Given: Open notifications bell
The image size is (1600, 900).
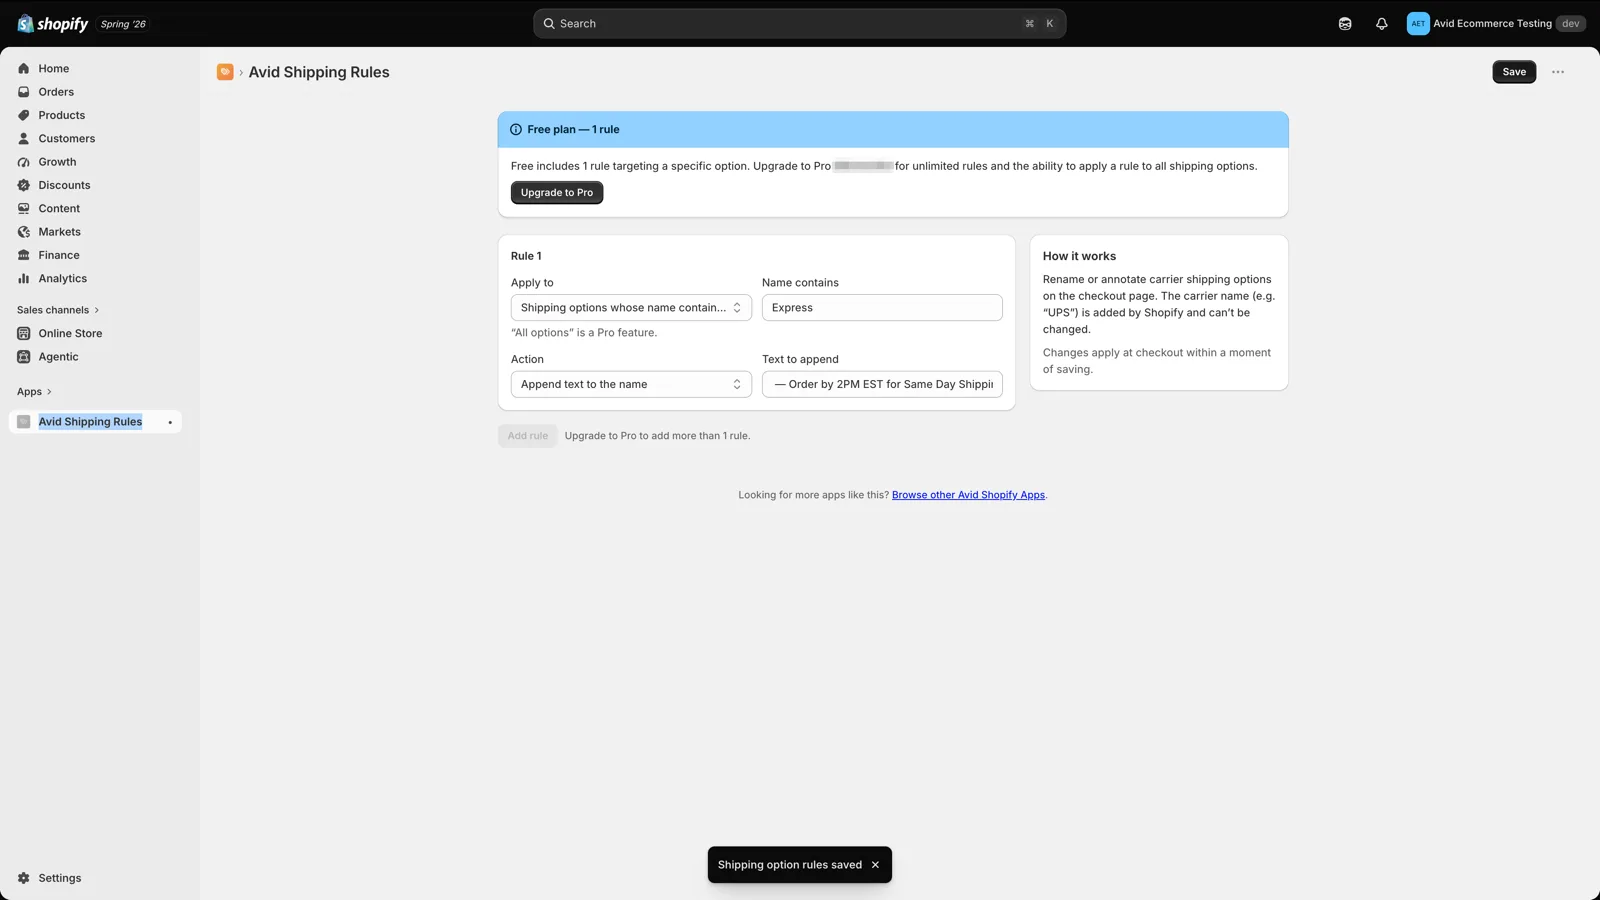Looking at the screenshot, I should coord(1382,24).
